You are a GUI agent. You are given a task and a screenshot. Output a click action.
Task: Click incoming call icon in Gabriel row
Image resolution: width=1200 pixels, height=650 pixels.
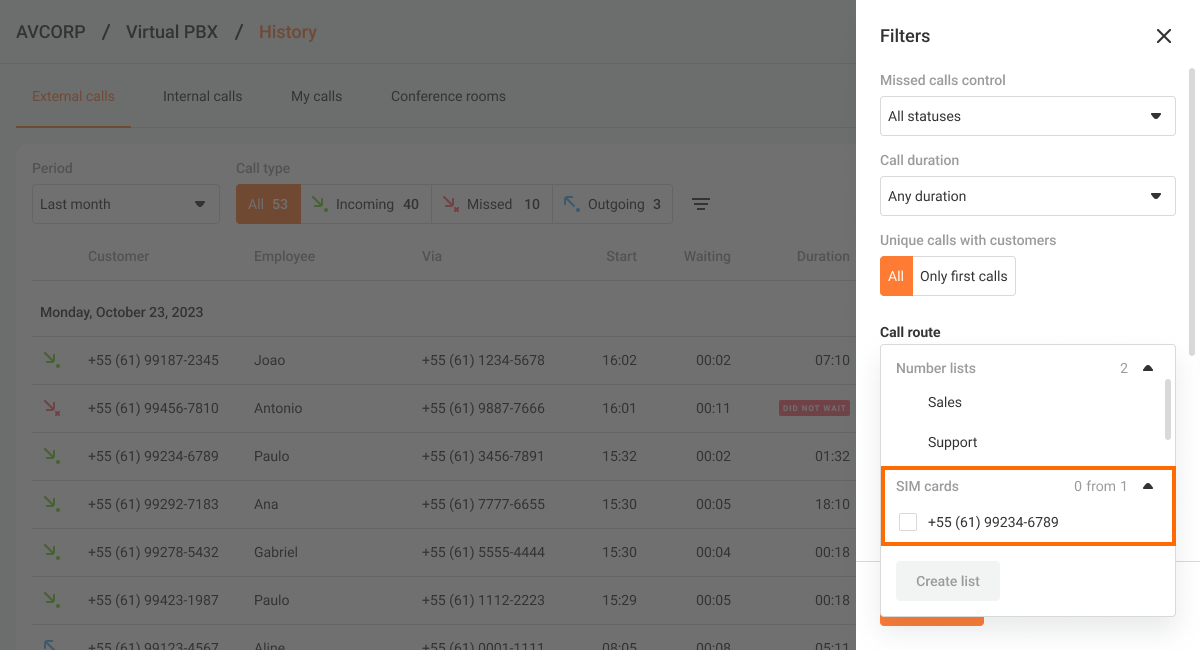tap(50, 552)
